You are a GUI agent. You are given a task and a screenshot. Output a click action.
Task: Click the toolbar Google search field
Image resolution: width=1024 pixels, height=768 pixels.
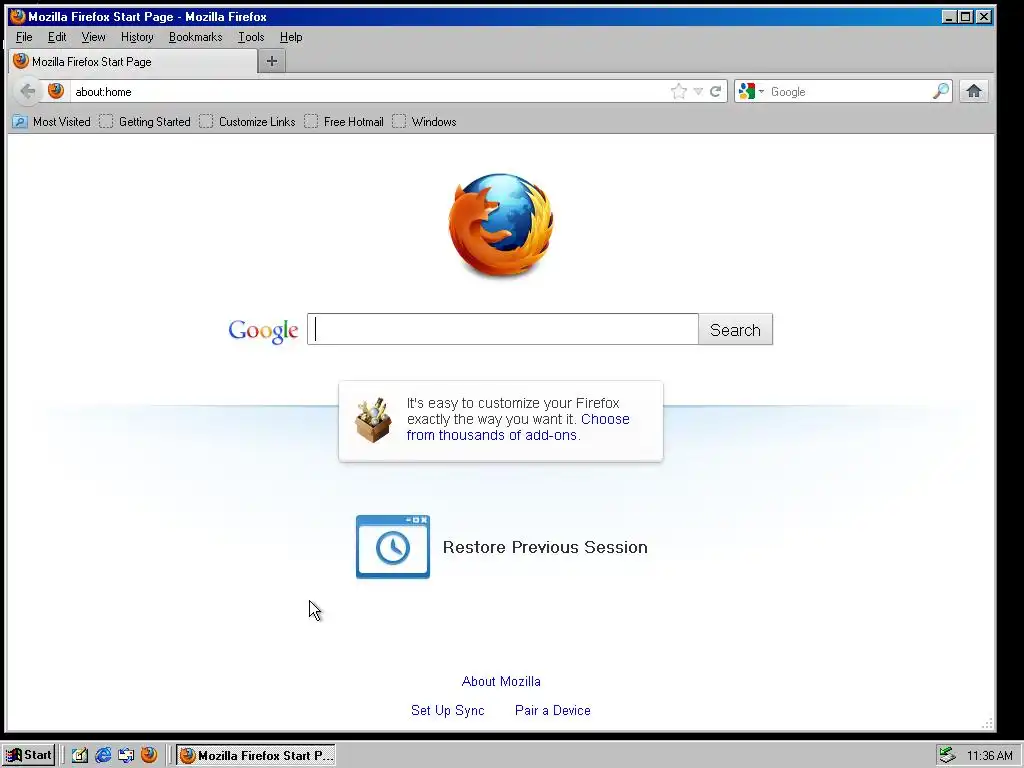pos(849,91)
